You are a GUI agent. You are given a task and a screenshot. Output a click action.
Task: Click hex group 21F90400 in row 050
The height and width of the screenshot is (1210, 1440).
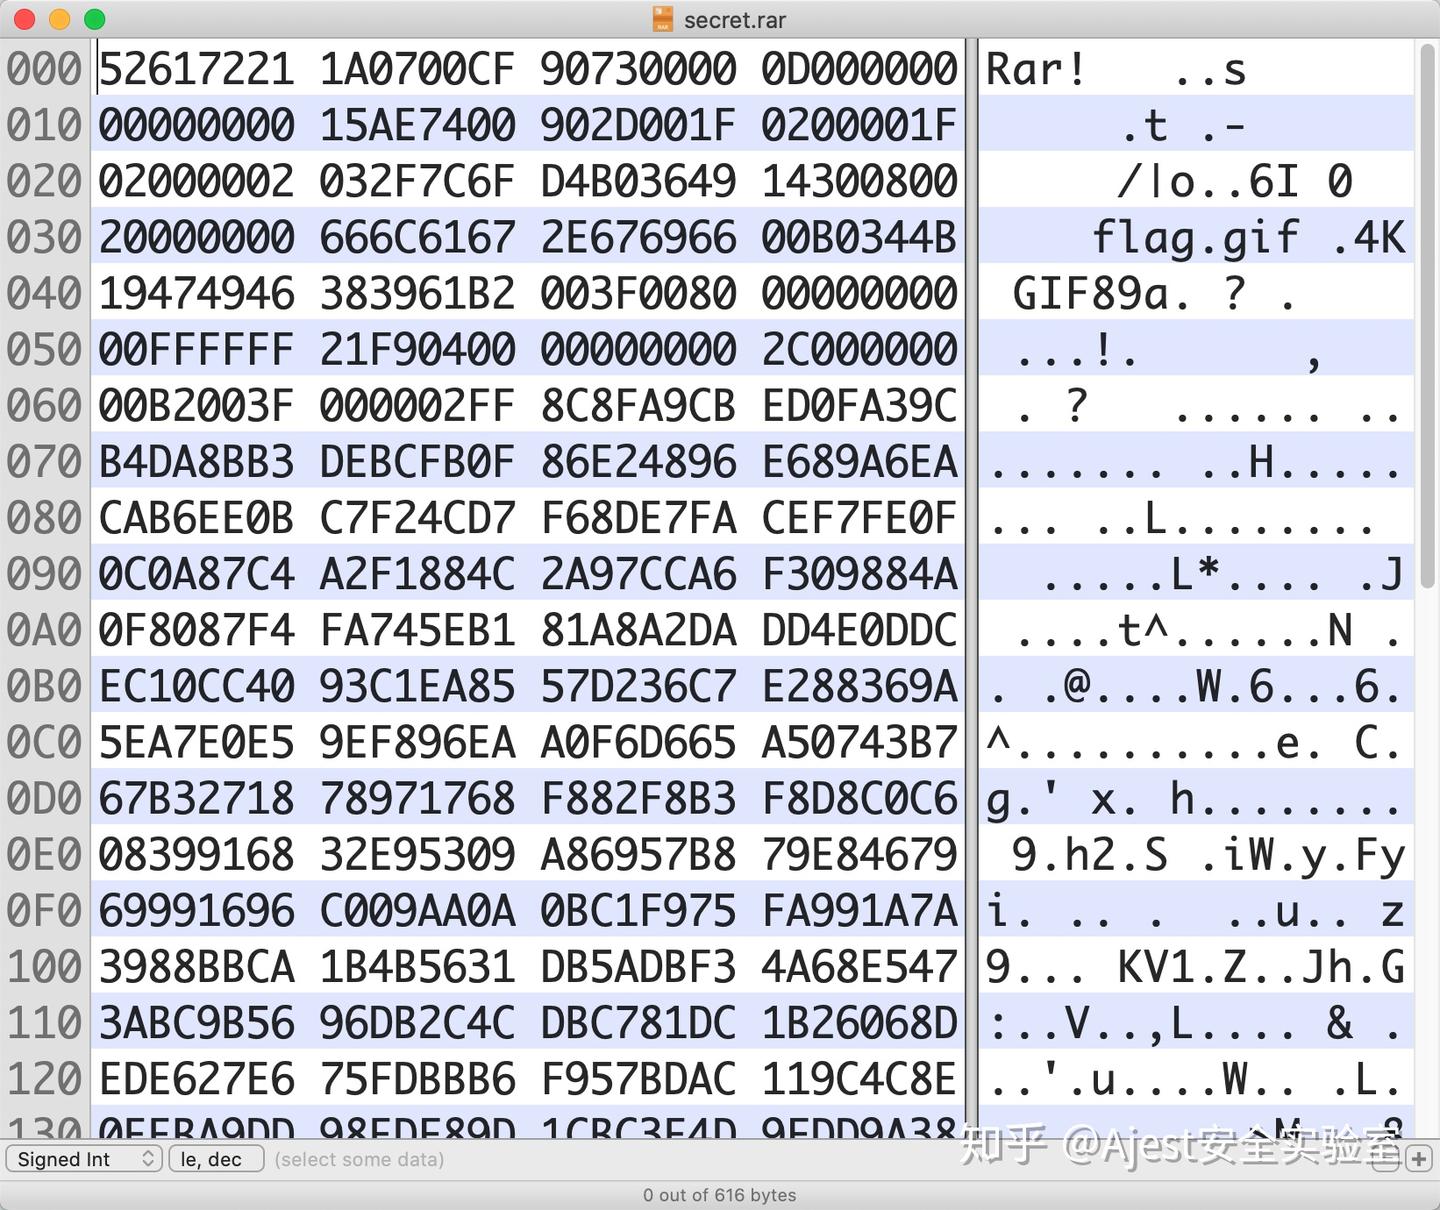pyautogui.click(x=417, y=349)
